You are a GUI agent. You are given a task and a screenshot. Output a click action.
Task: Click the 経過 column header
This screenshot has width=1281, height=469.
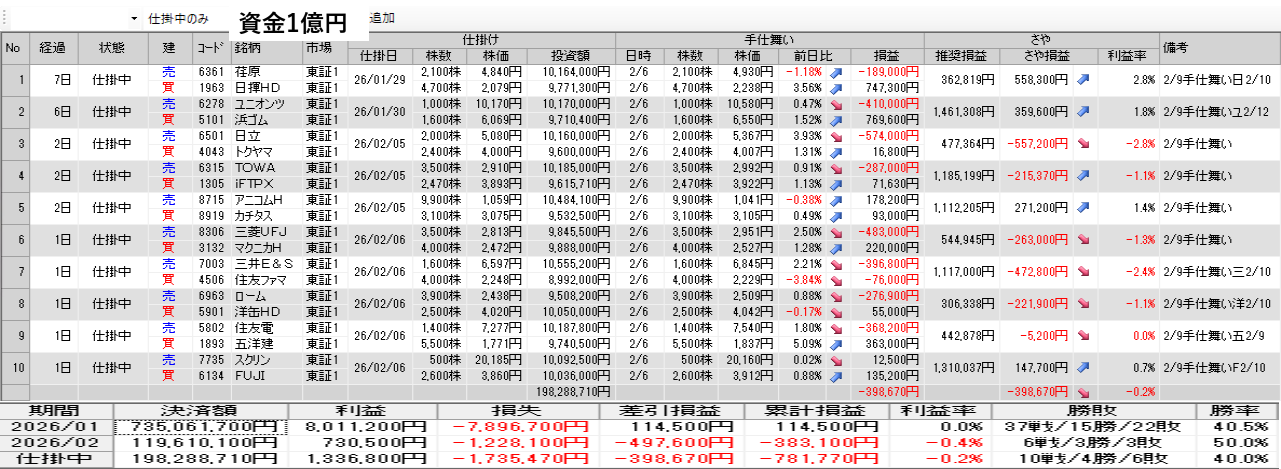52,47
